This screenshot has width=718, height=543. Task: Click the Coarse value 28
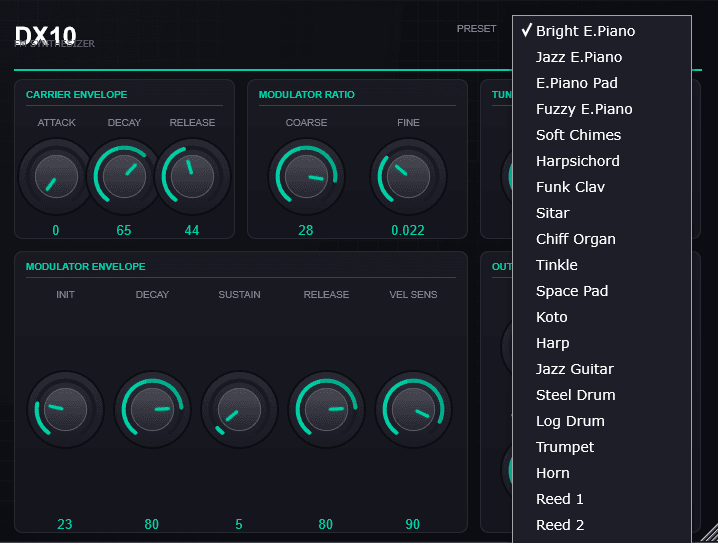[306, 230]
